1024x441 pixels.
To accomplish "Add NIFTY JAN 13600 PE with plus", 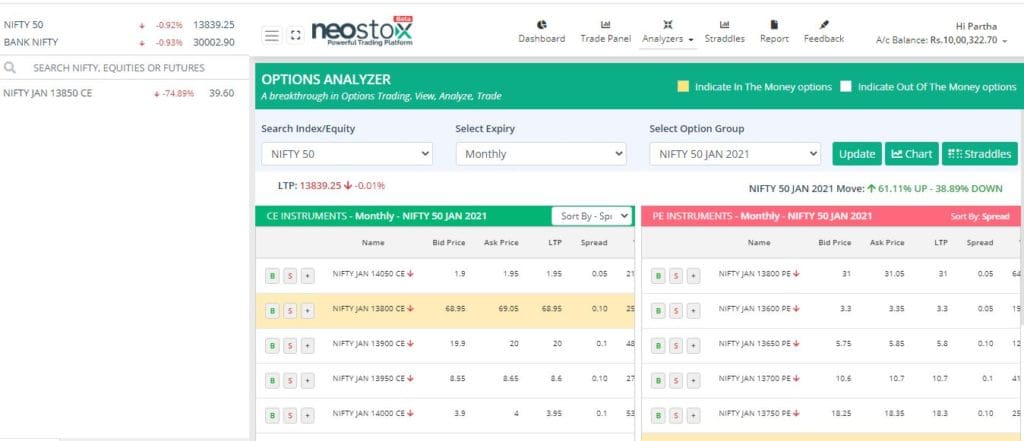I will (x=694, y=310).
